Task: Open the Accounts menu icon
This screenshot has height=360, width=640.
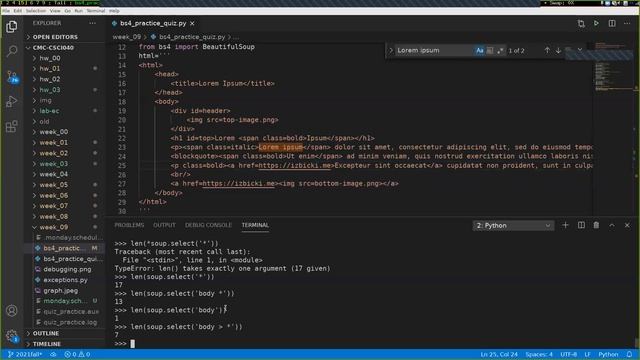Action: point(12,311)
